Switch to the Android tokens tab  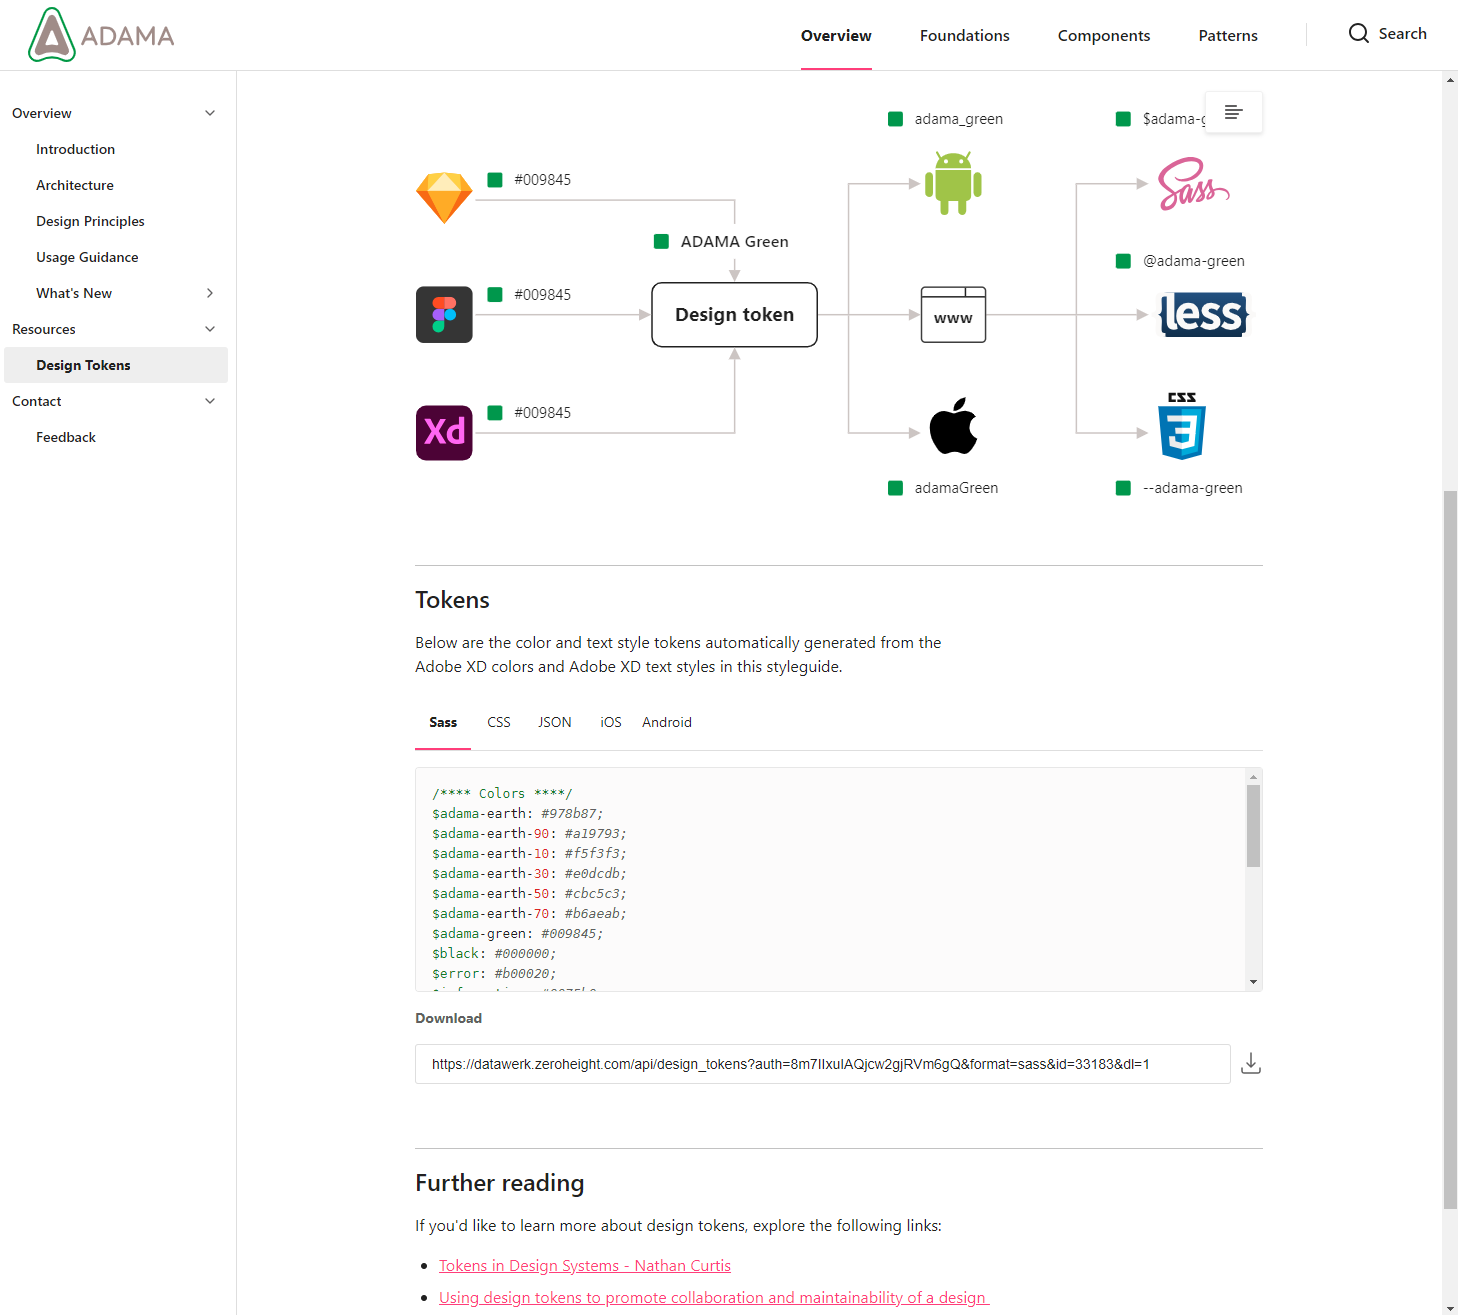(x=667, y=722)
